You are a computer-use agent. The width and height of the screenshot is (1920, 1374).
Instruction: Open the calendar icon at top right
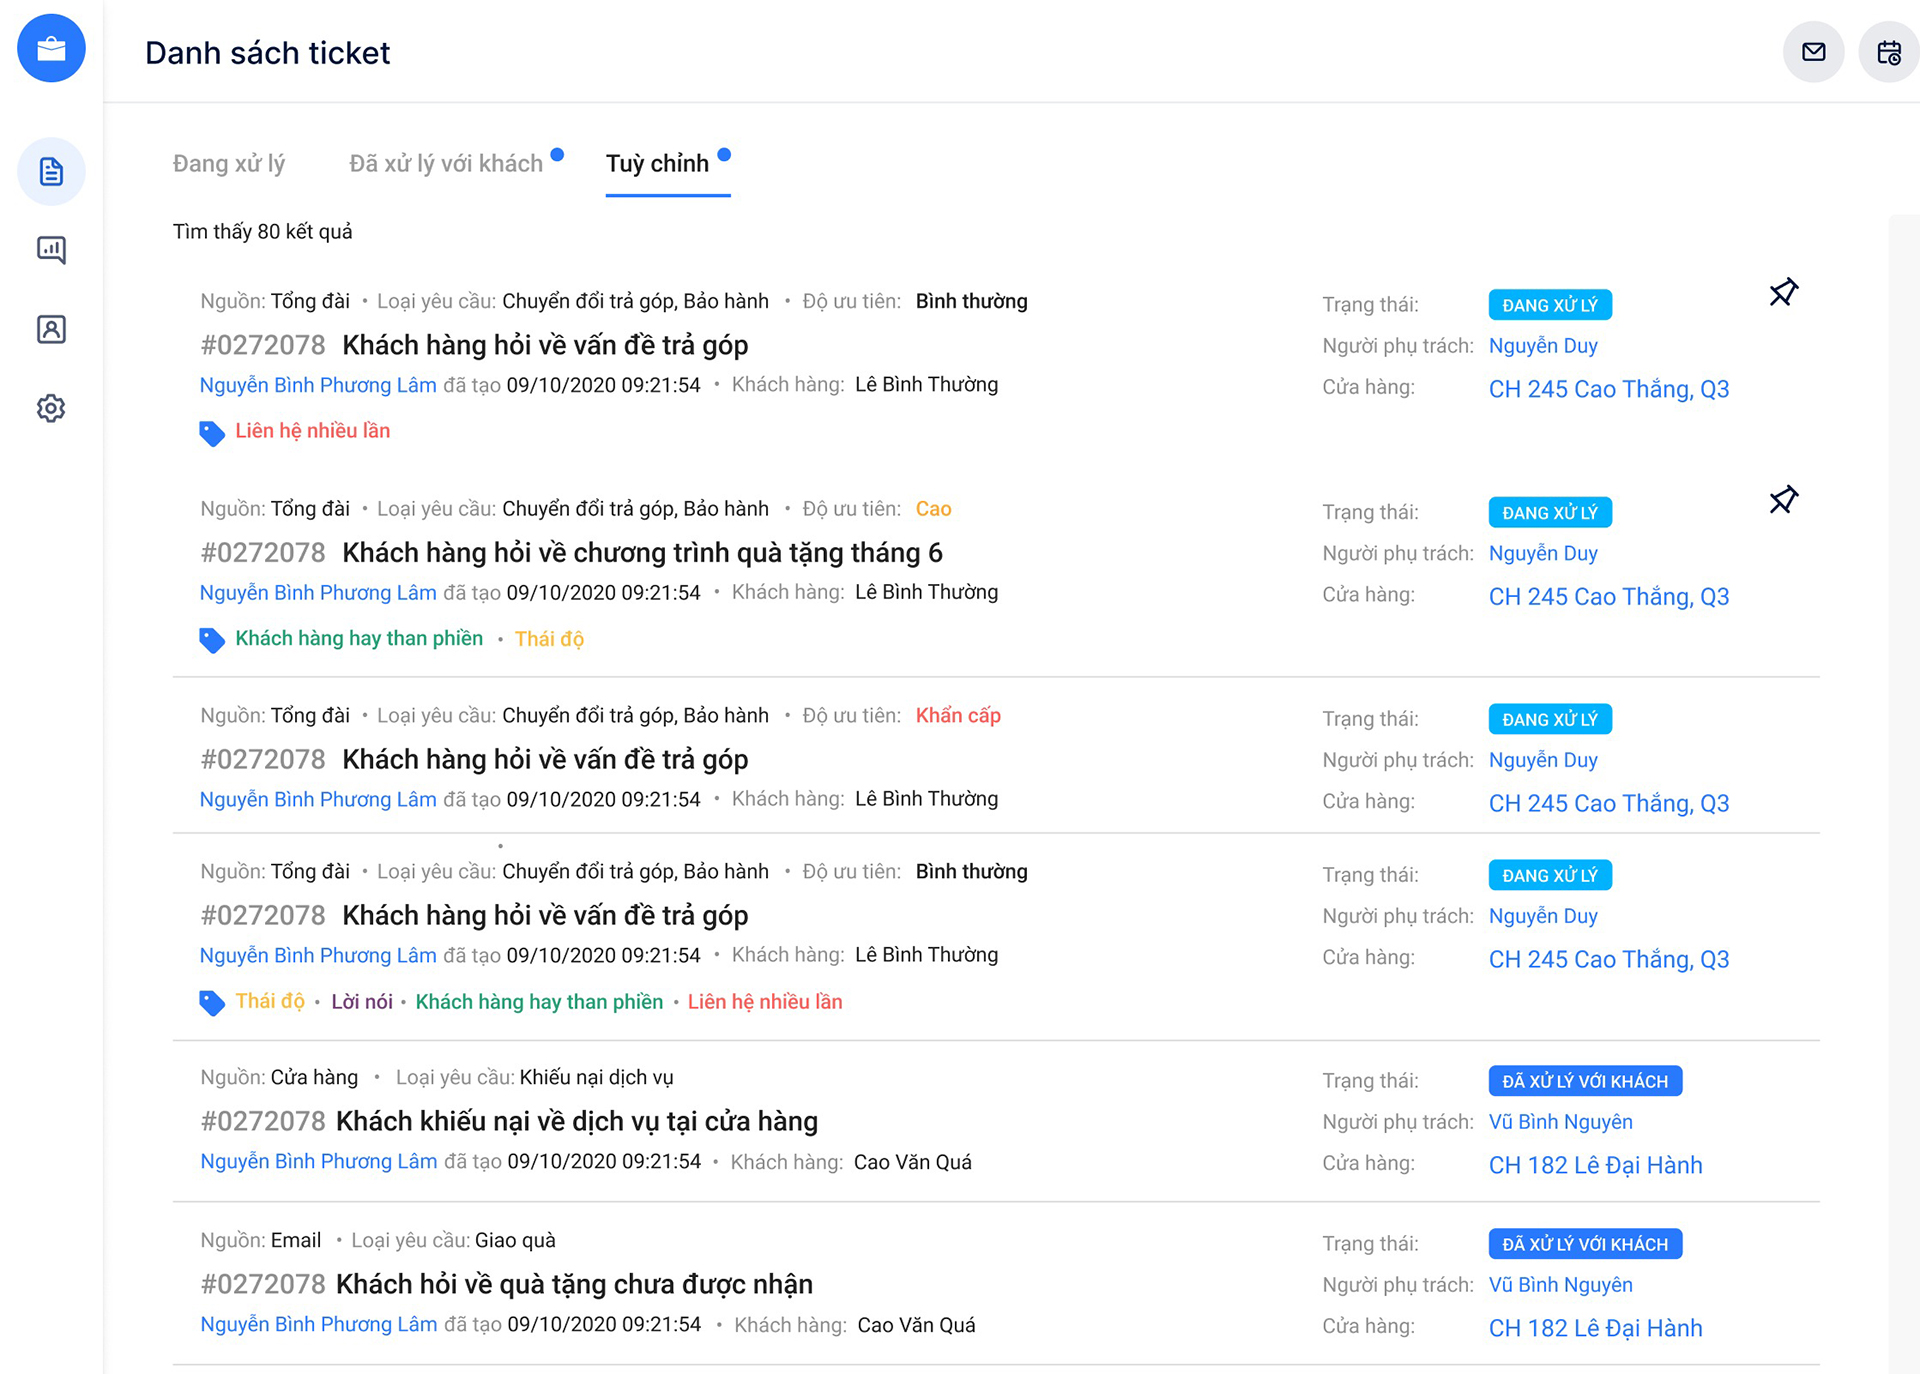click(1889, 52)
